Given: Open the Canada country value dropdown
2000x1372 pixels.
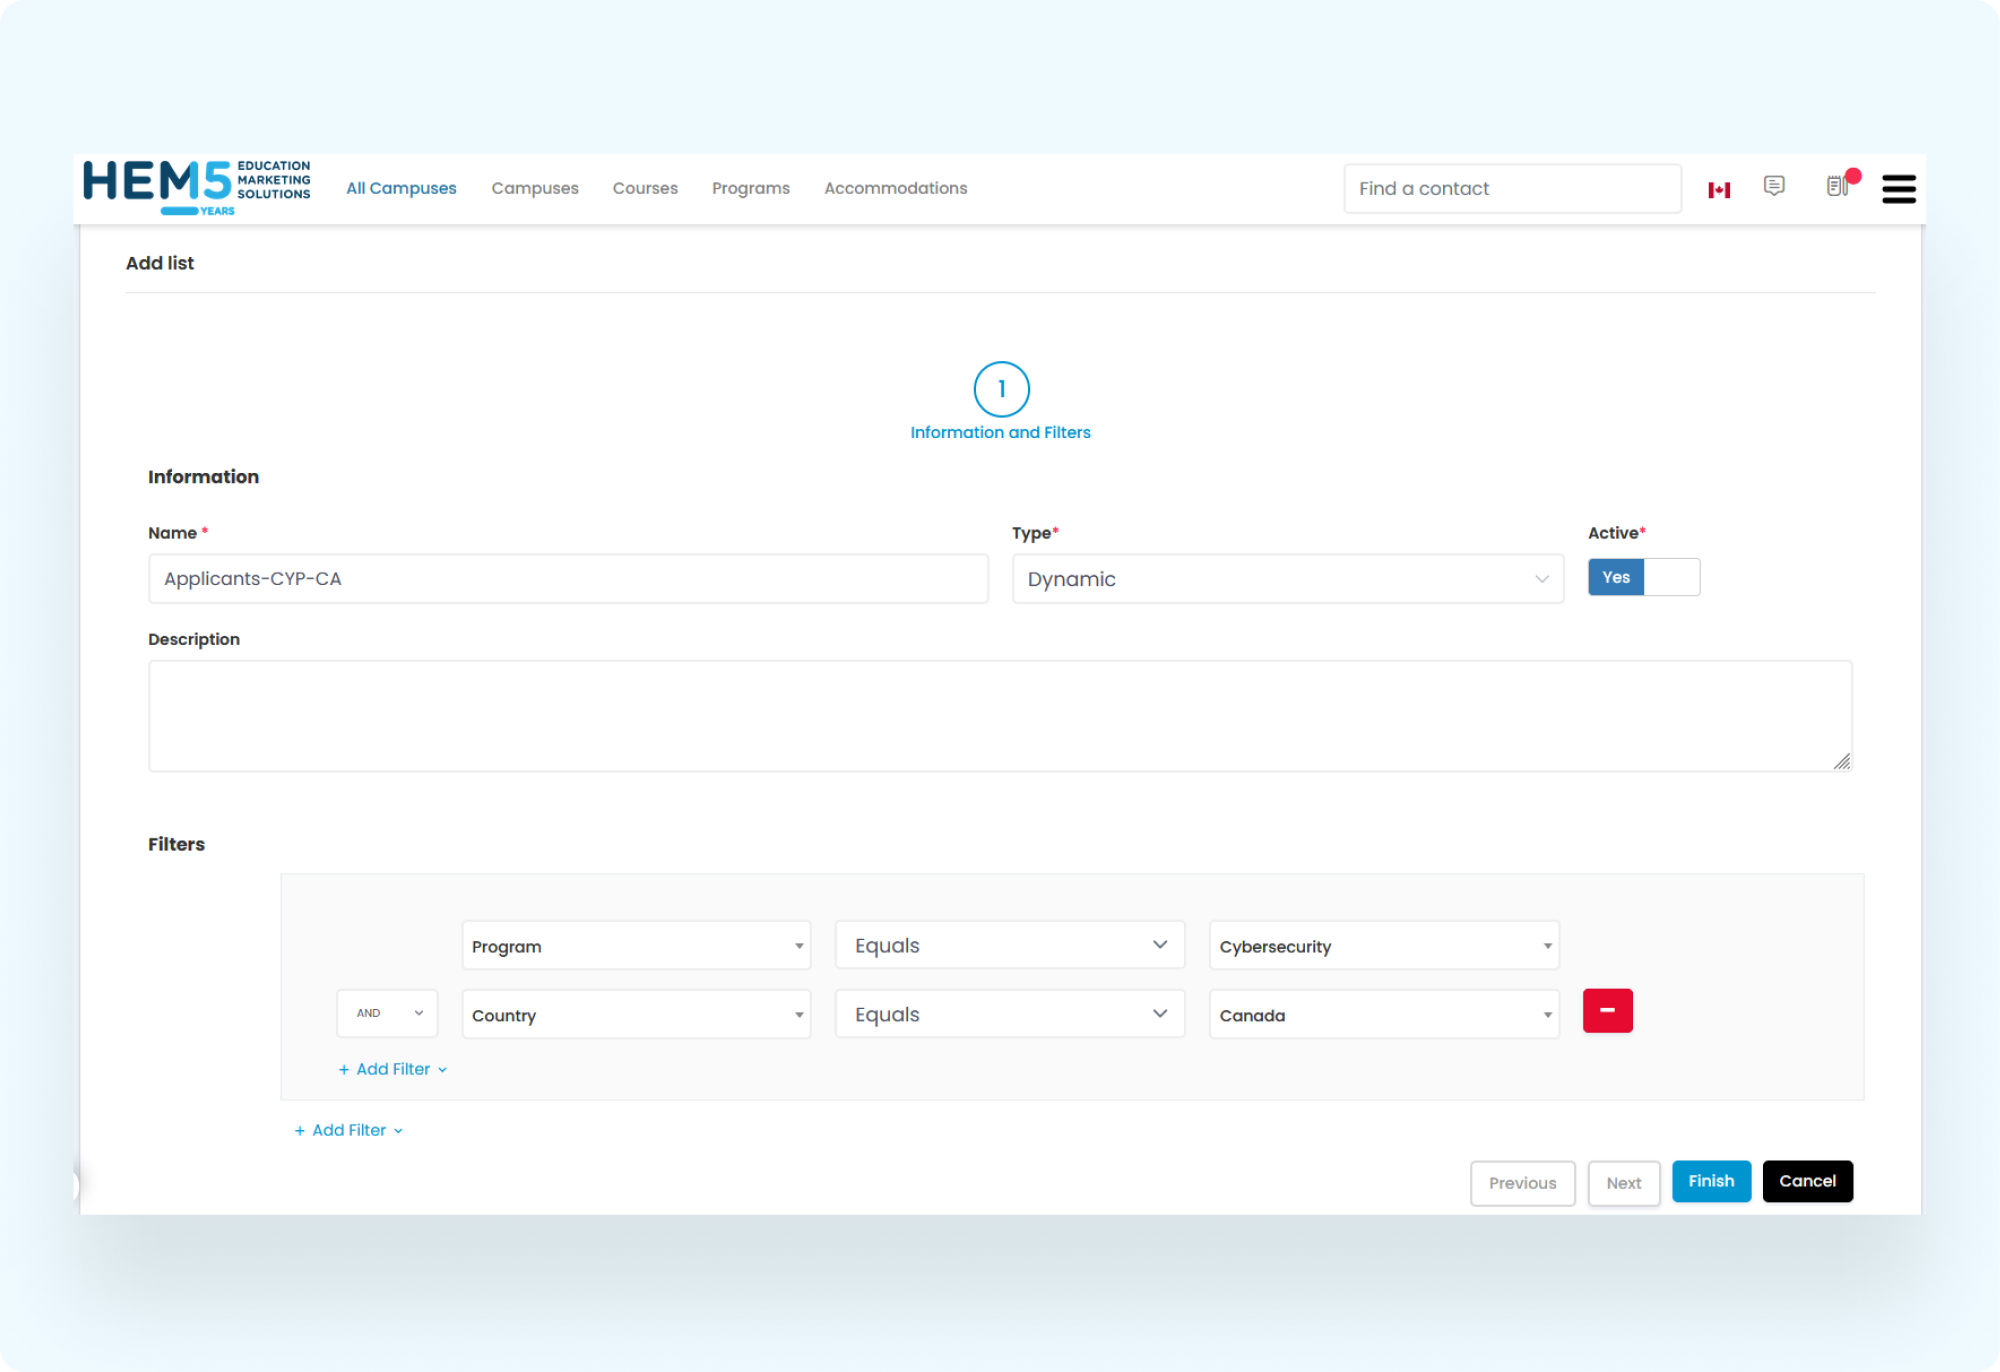Looking at the screenshot, I should tap(1383, 1014).
